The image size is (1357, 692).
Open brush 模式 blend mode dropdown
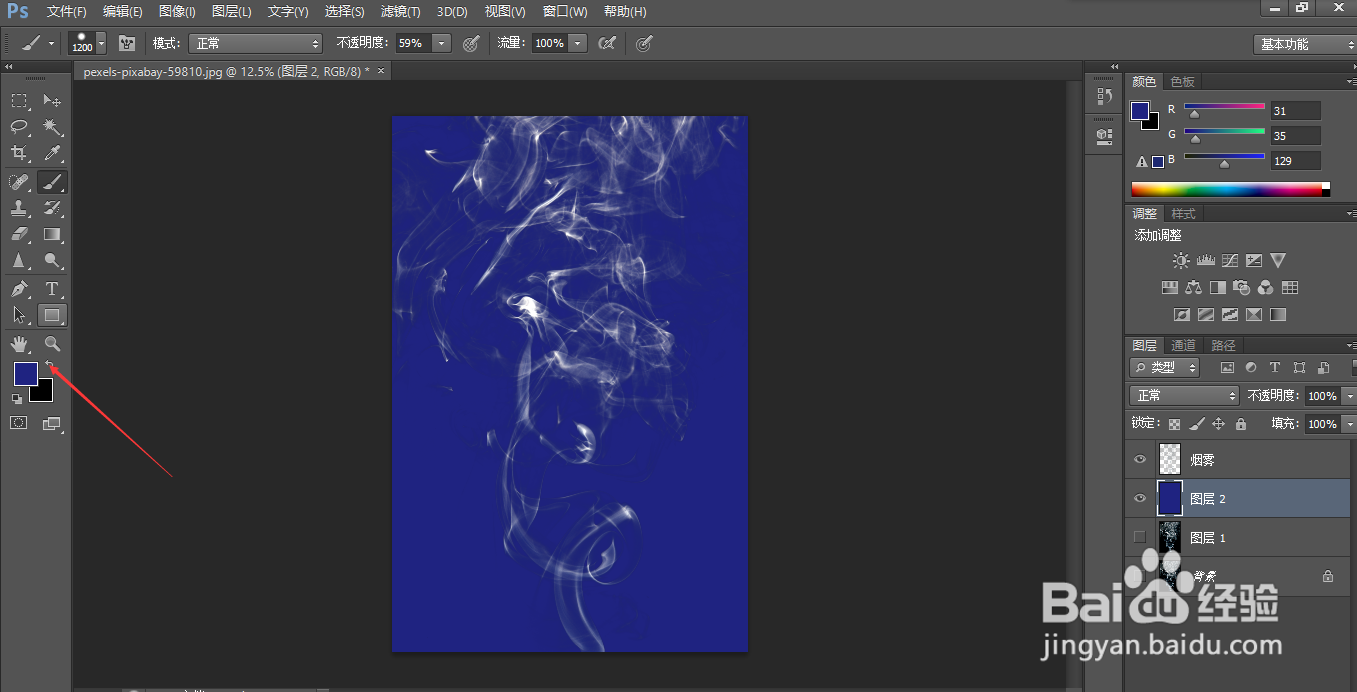[255, 43]
